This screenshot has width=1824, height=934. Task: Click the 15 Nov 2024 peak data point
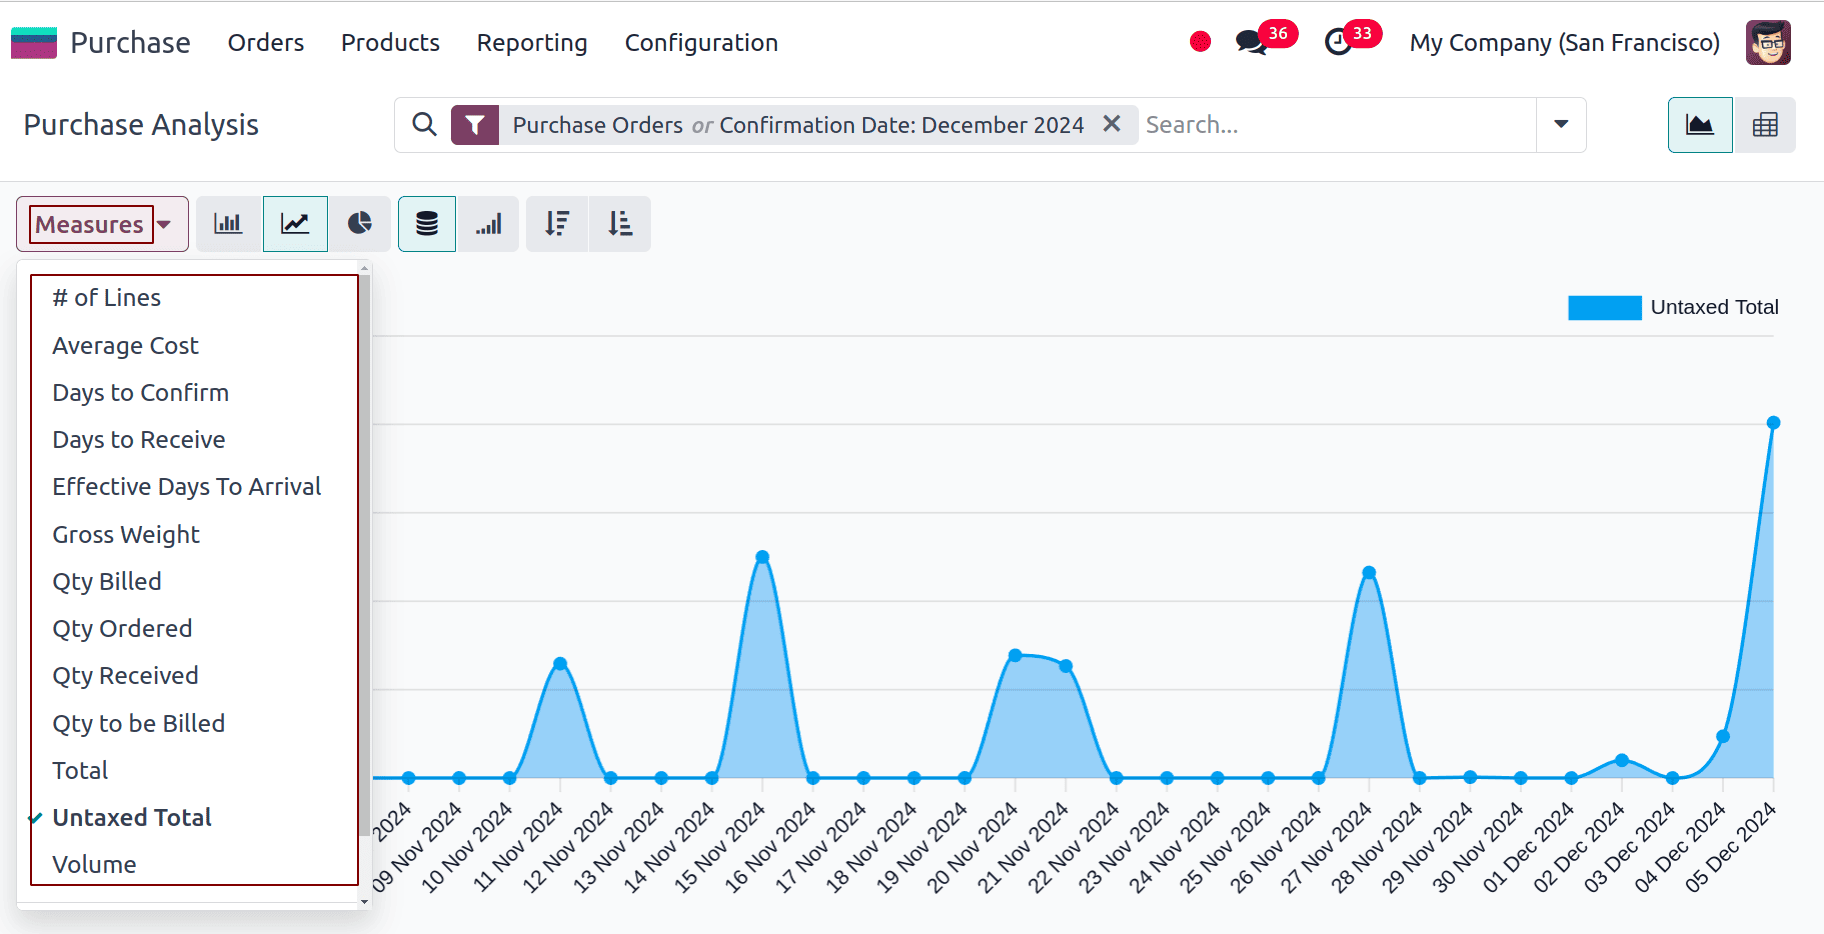[x=762, y=557]
